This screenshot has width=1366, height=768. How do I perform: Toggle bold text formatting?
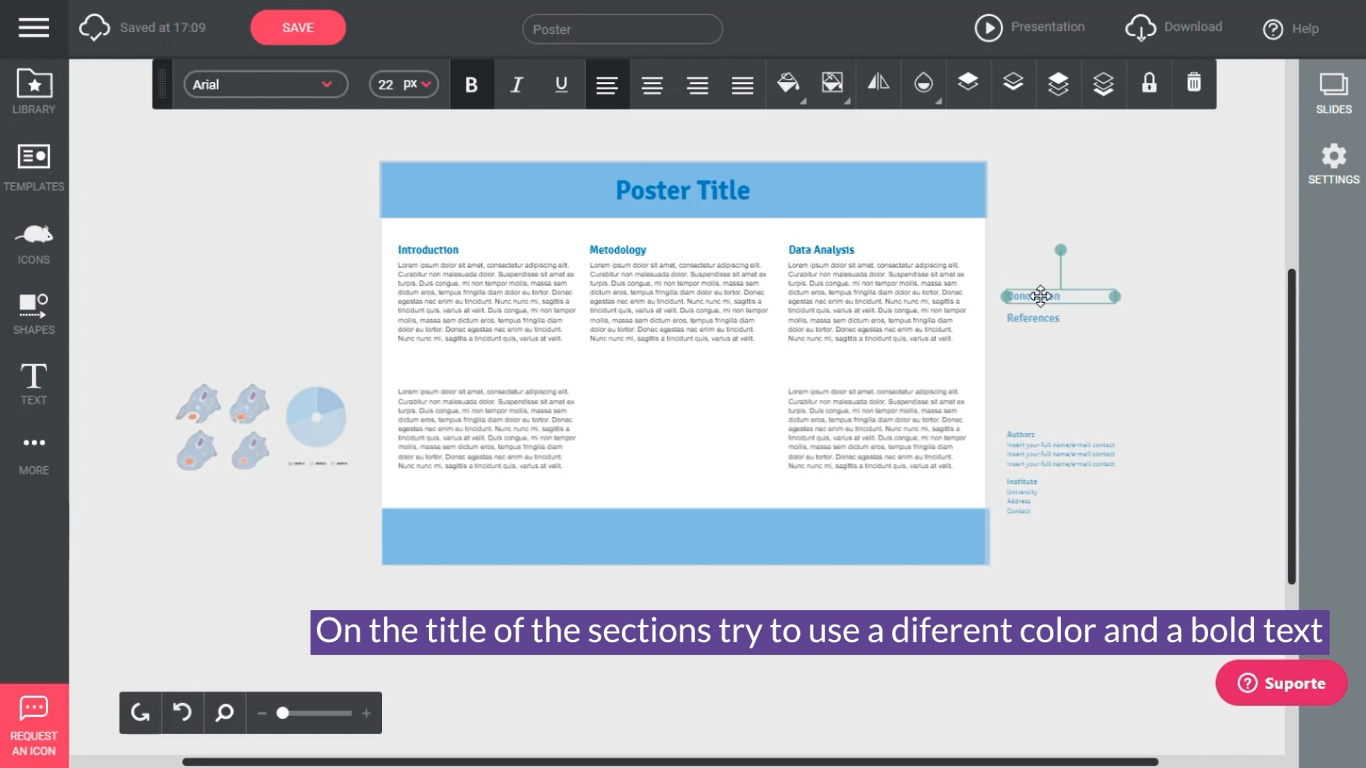coord(471,84)
